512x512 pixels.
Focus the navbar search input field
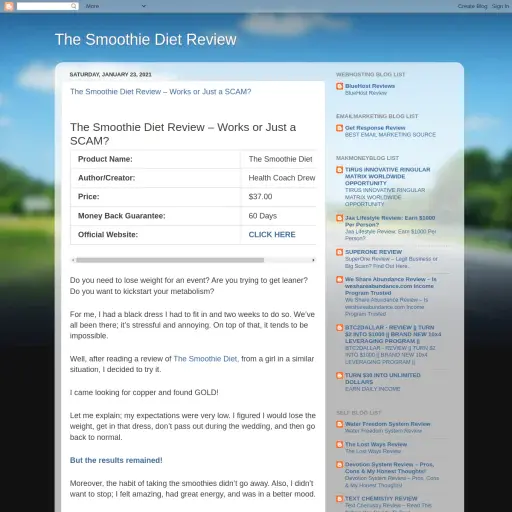click(x=44, y=6)
